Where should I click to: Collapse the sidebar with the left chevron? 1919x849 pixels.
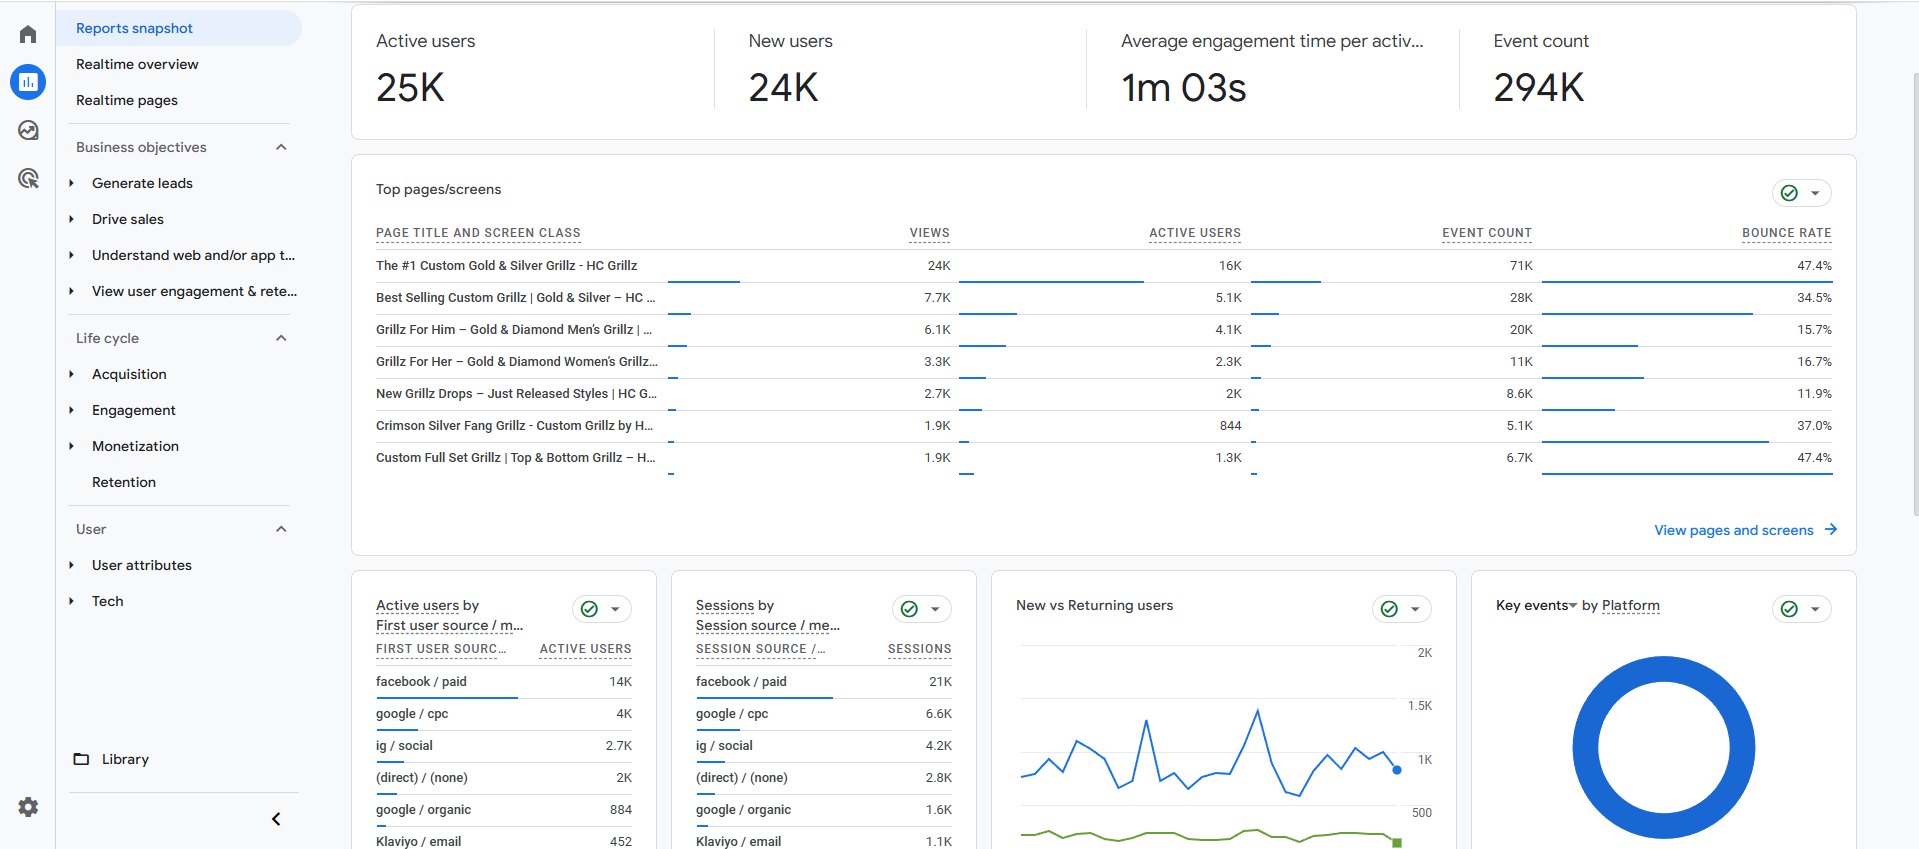click(x=276, y=819)
